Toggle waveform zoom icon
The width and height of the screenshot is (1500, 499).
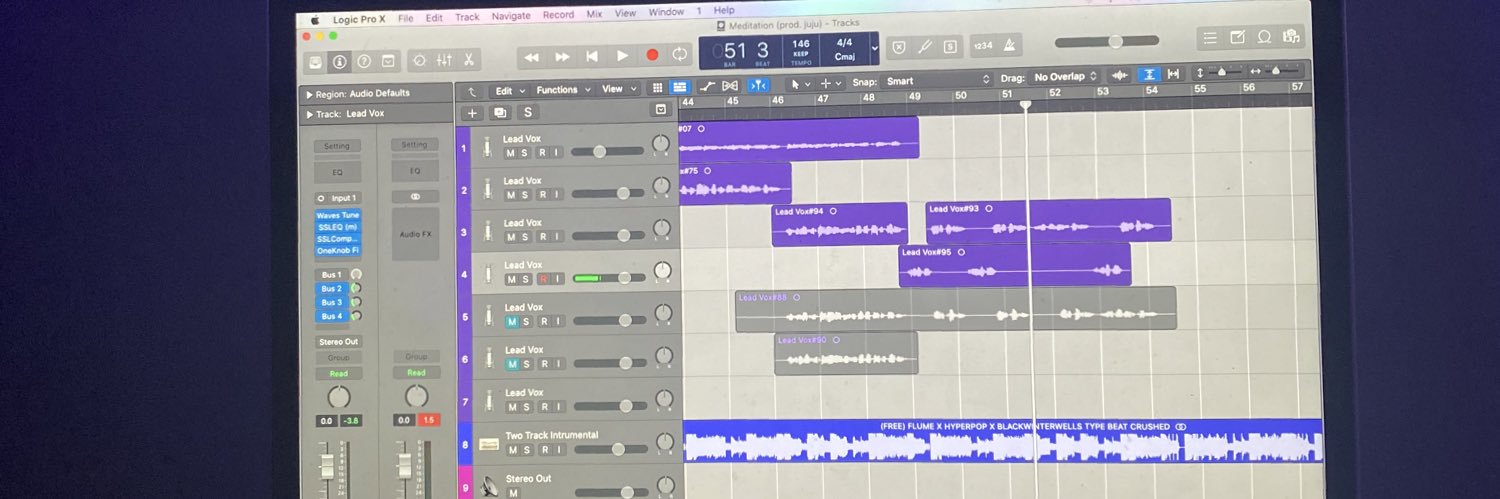pos(1120,75)
